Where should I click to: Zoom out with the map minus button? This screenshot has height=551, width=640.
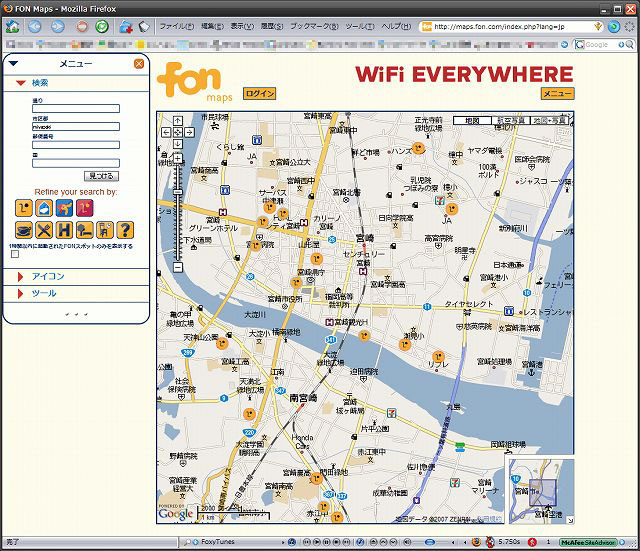[178, 267]
